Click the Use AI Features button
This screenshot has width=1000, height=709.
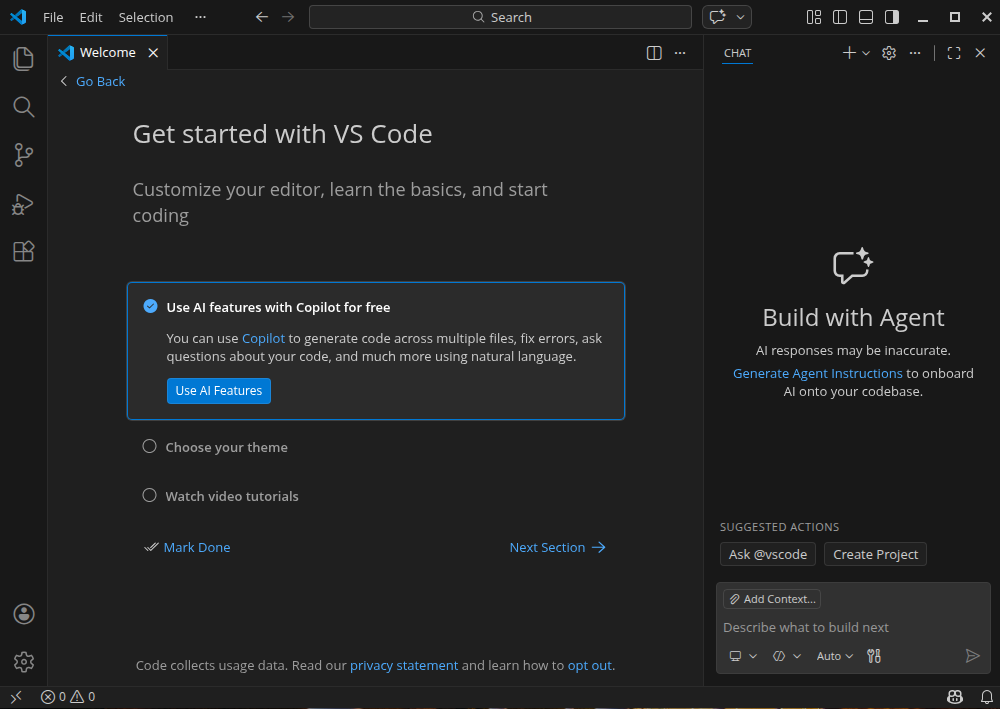218,391
